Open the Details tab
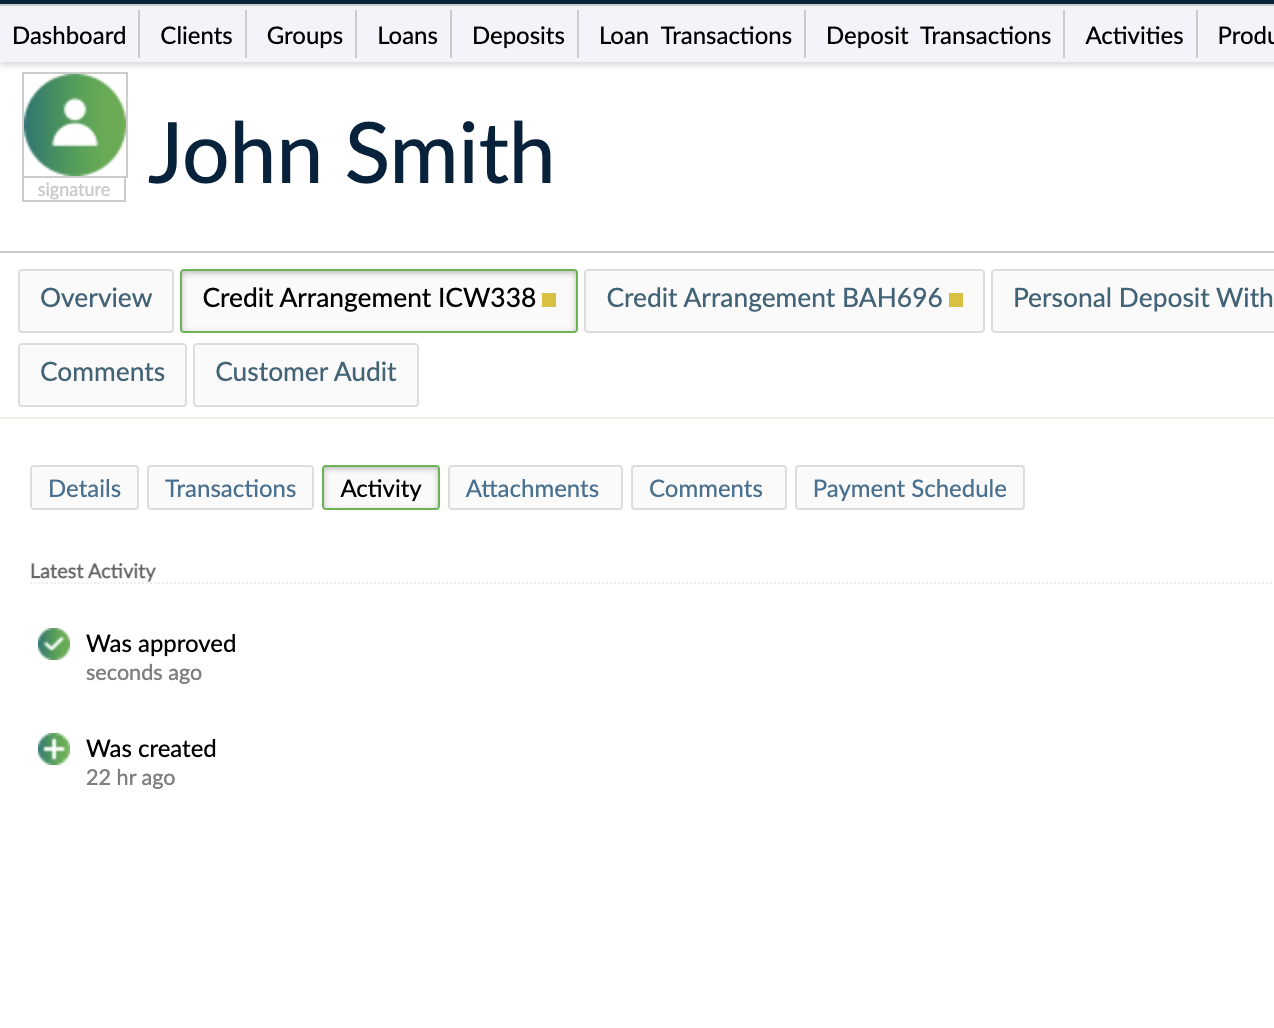The image size is (1274, 1028). 84,488
